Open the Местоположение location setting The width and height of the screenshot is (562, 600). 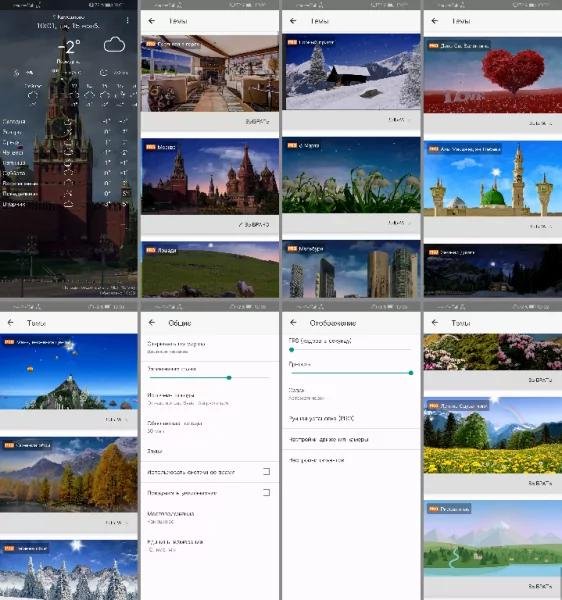[210, 517]
